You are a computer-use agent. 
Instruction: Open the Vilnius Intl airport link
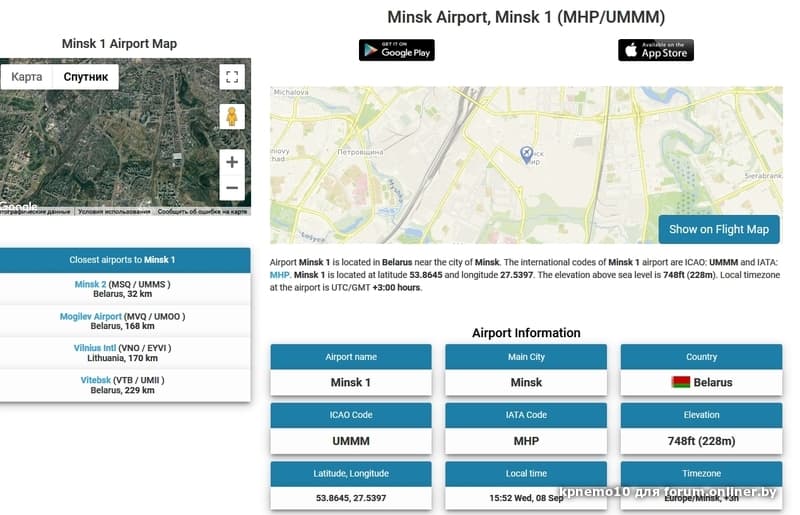click(x=94, y=348)
